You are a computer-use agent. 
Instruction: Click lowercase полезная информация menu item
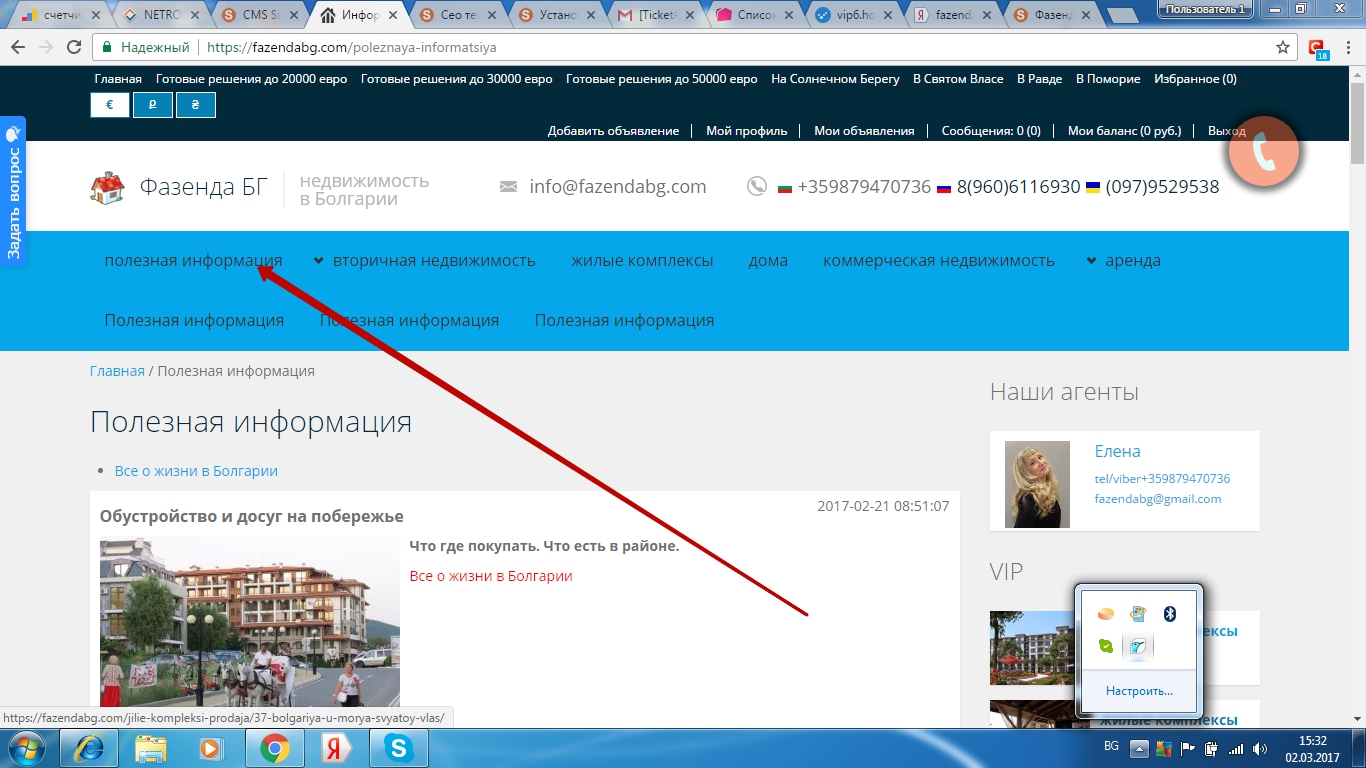pos(193,260)
